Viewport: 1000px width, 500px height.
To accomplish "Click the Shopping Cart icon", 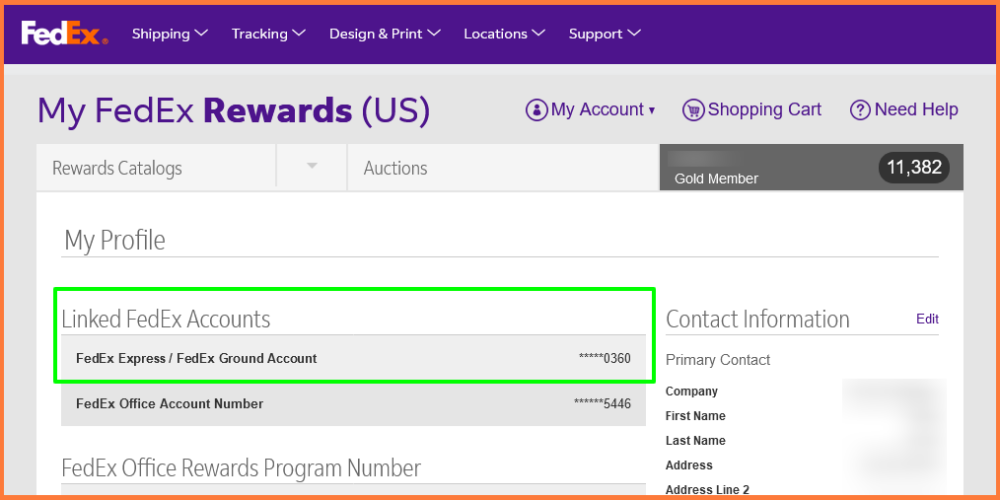I will point(693,110).
